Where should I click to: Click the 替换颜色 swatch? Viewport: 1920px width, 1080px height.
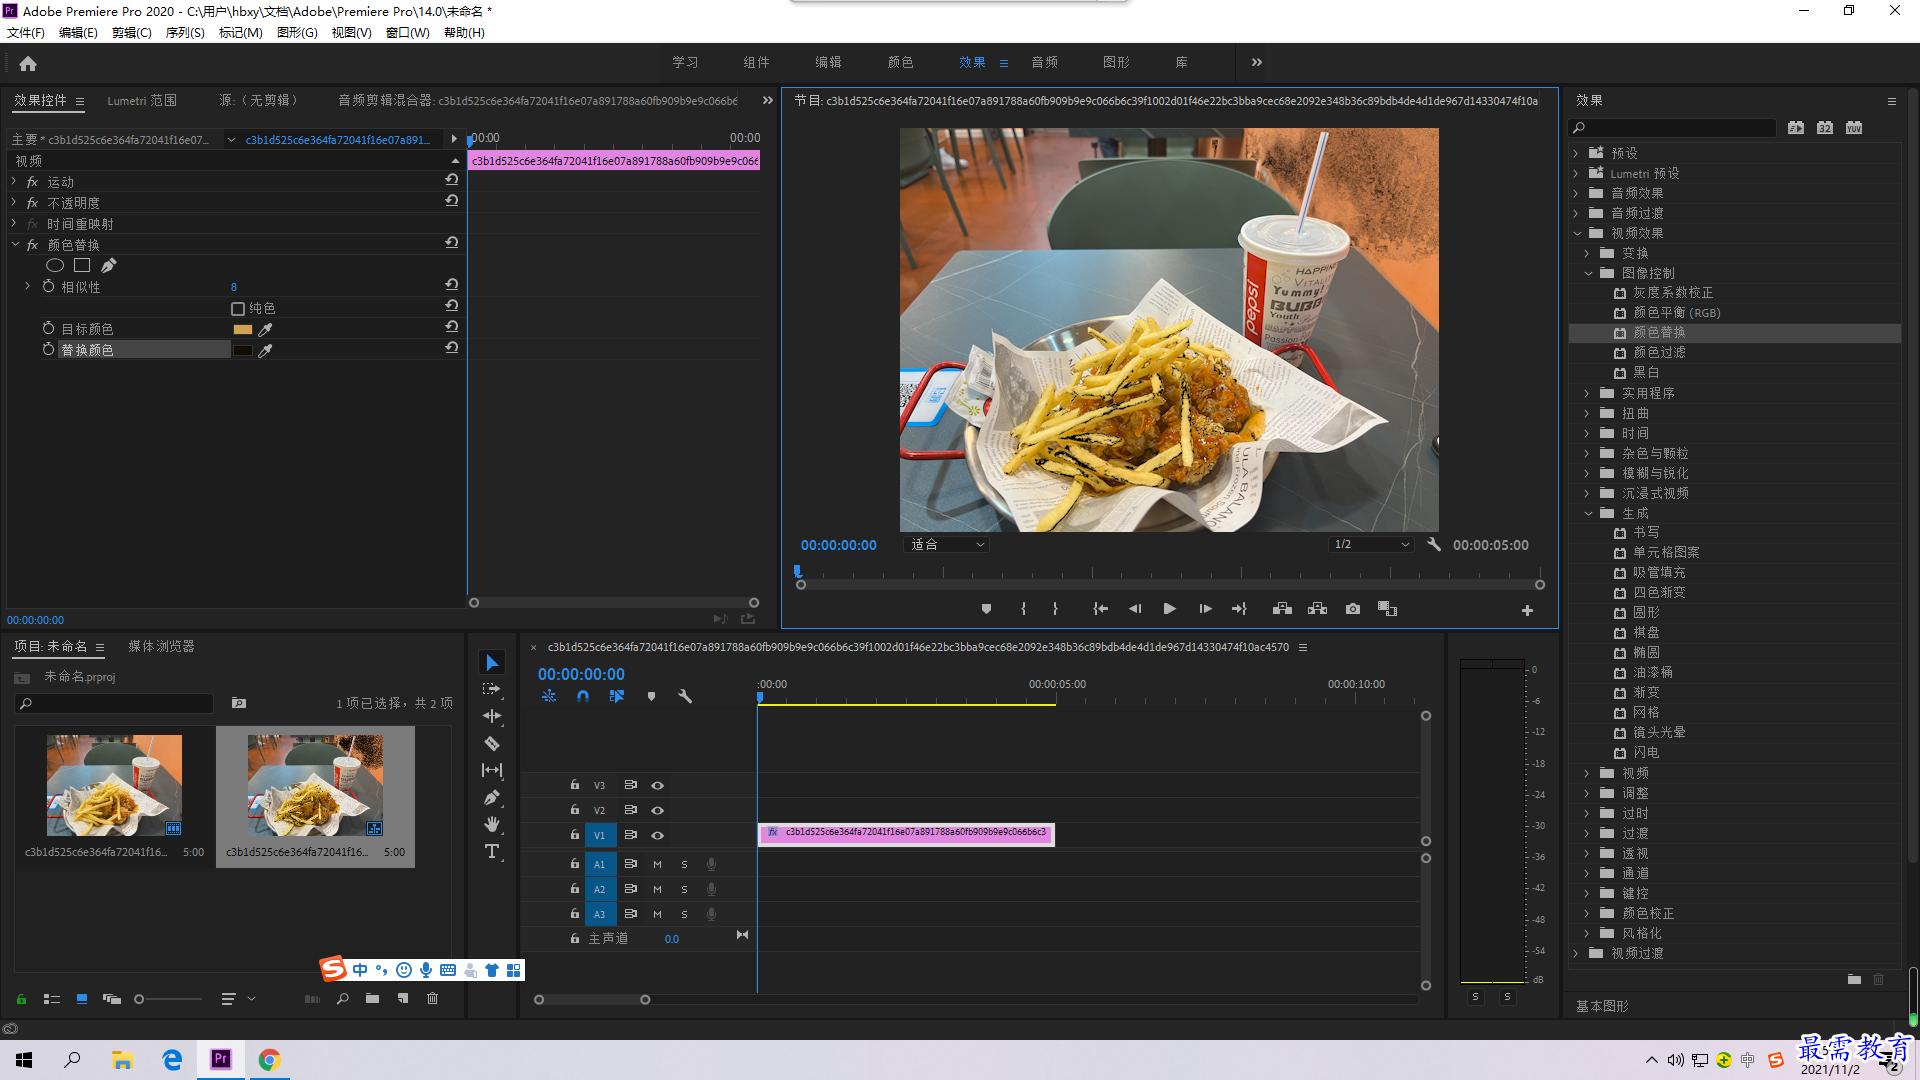[242, 350]
